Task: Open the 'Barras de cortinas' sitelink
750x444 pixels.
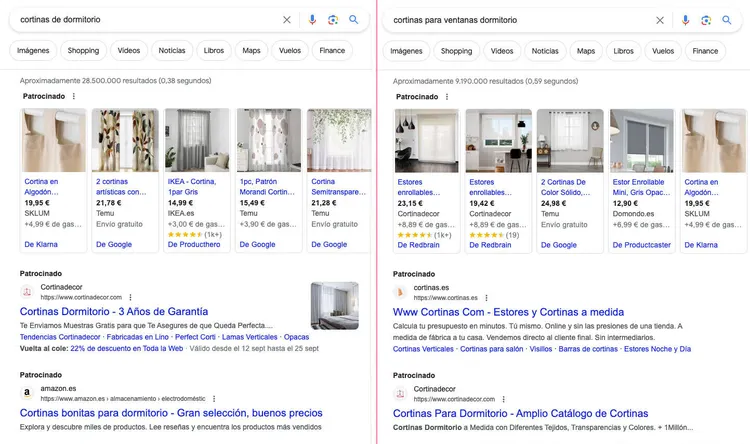Action: 588,349
